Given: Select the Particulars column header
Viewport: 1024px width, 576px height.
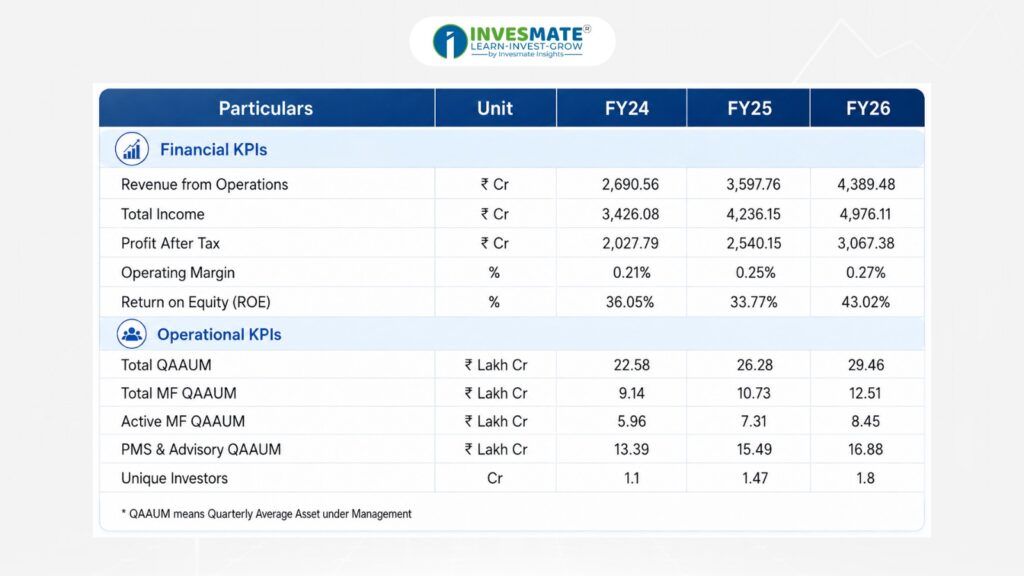Looking at the screenshot, I should [x=266, y=108].
